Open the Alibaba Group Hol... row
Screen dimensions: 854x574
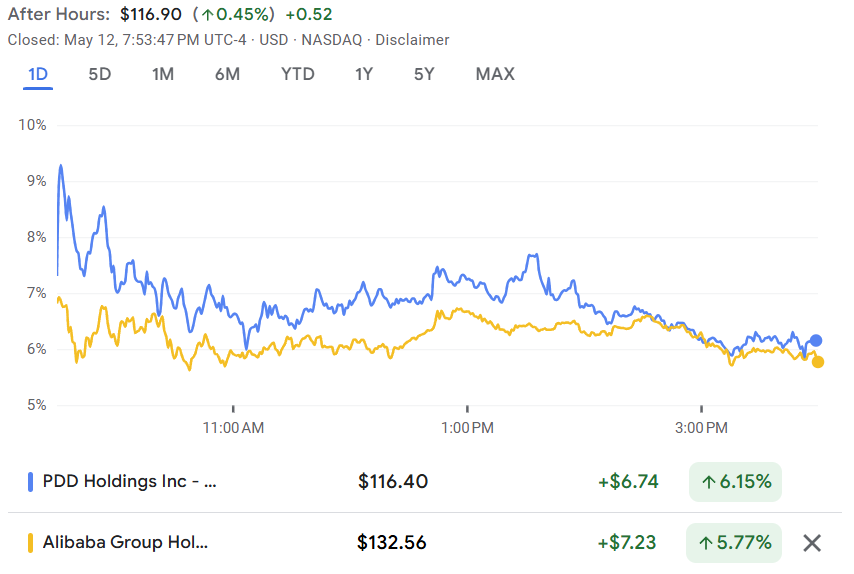tap(425, 543)
